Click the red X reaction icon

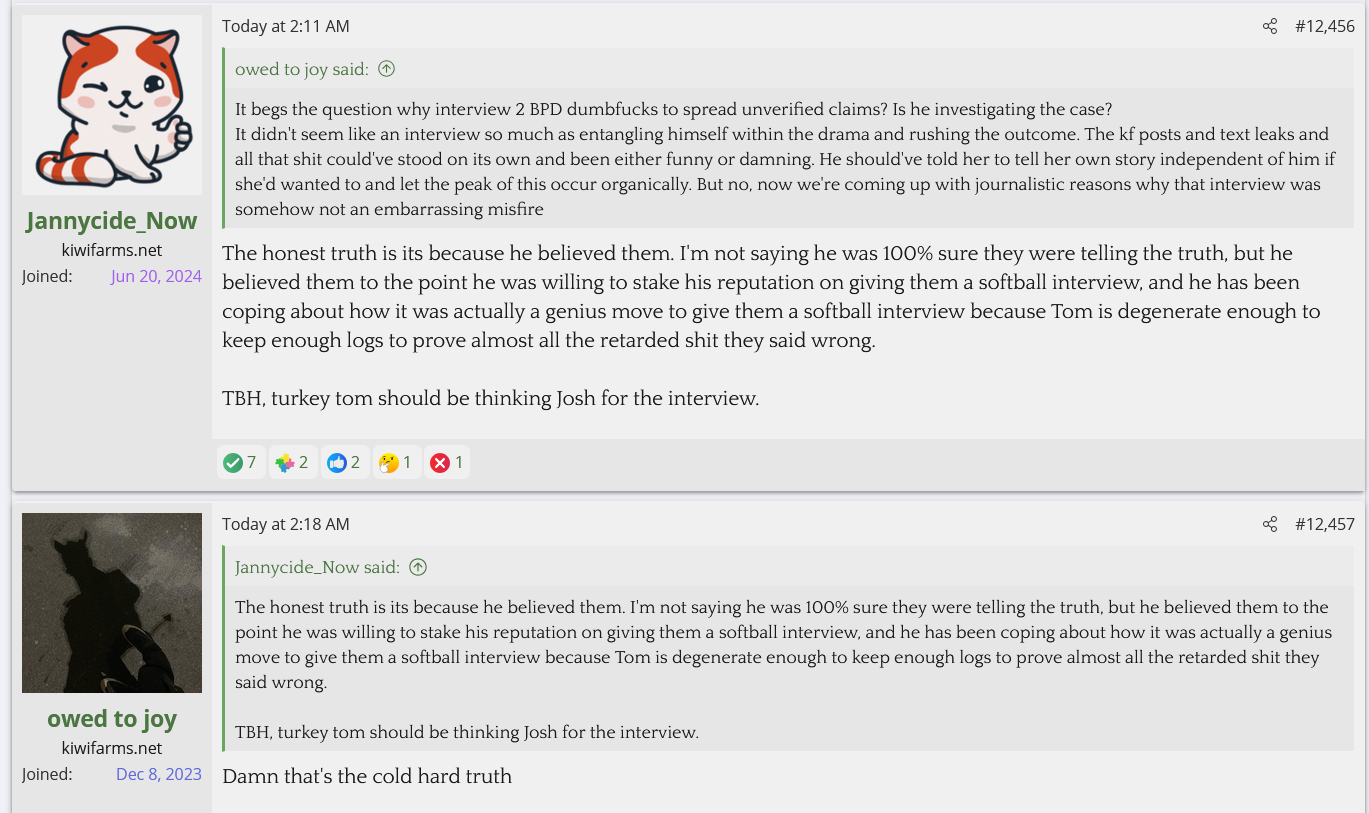click(440, 463)
